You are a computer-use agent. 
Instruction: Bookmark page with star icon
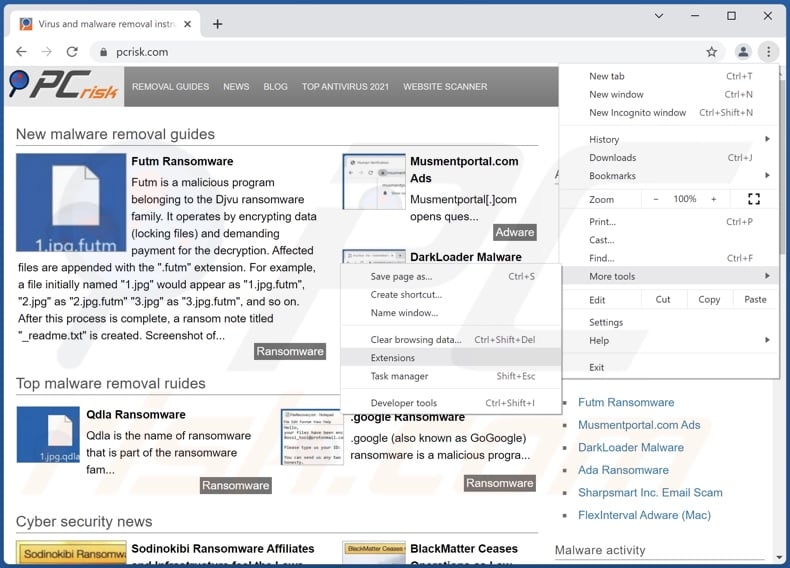711,52
